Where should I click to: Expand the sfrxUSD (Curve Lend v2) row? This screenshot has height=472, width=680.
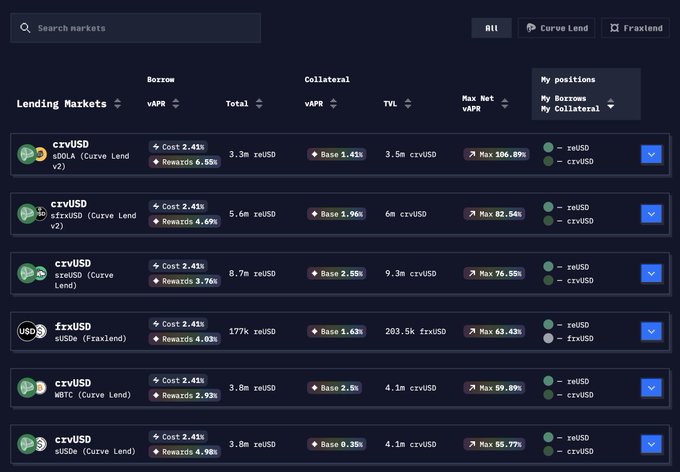point(651,214)
